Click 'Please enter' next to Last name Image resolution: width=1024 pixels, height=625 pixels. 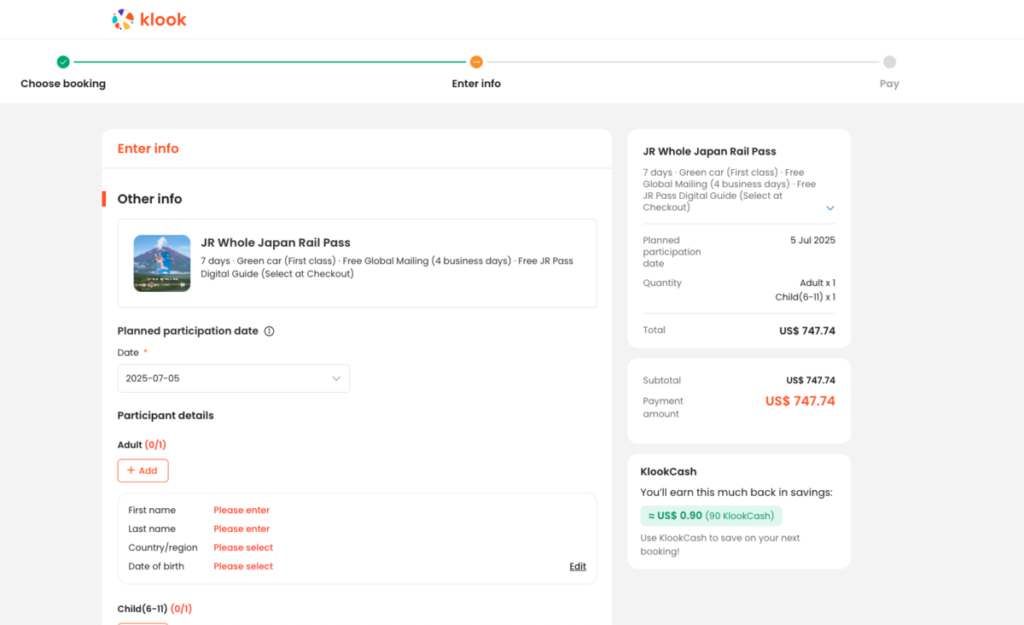pyautogui.click(x=242, y=529)
